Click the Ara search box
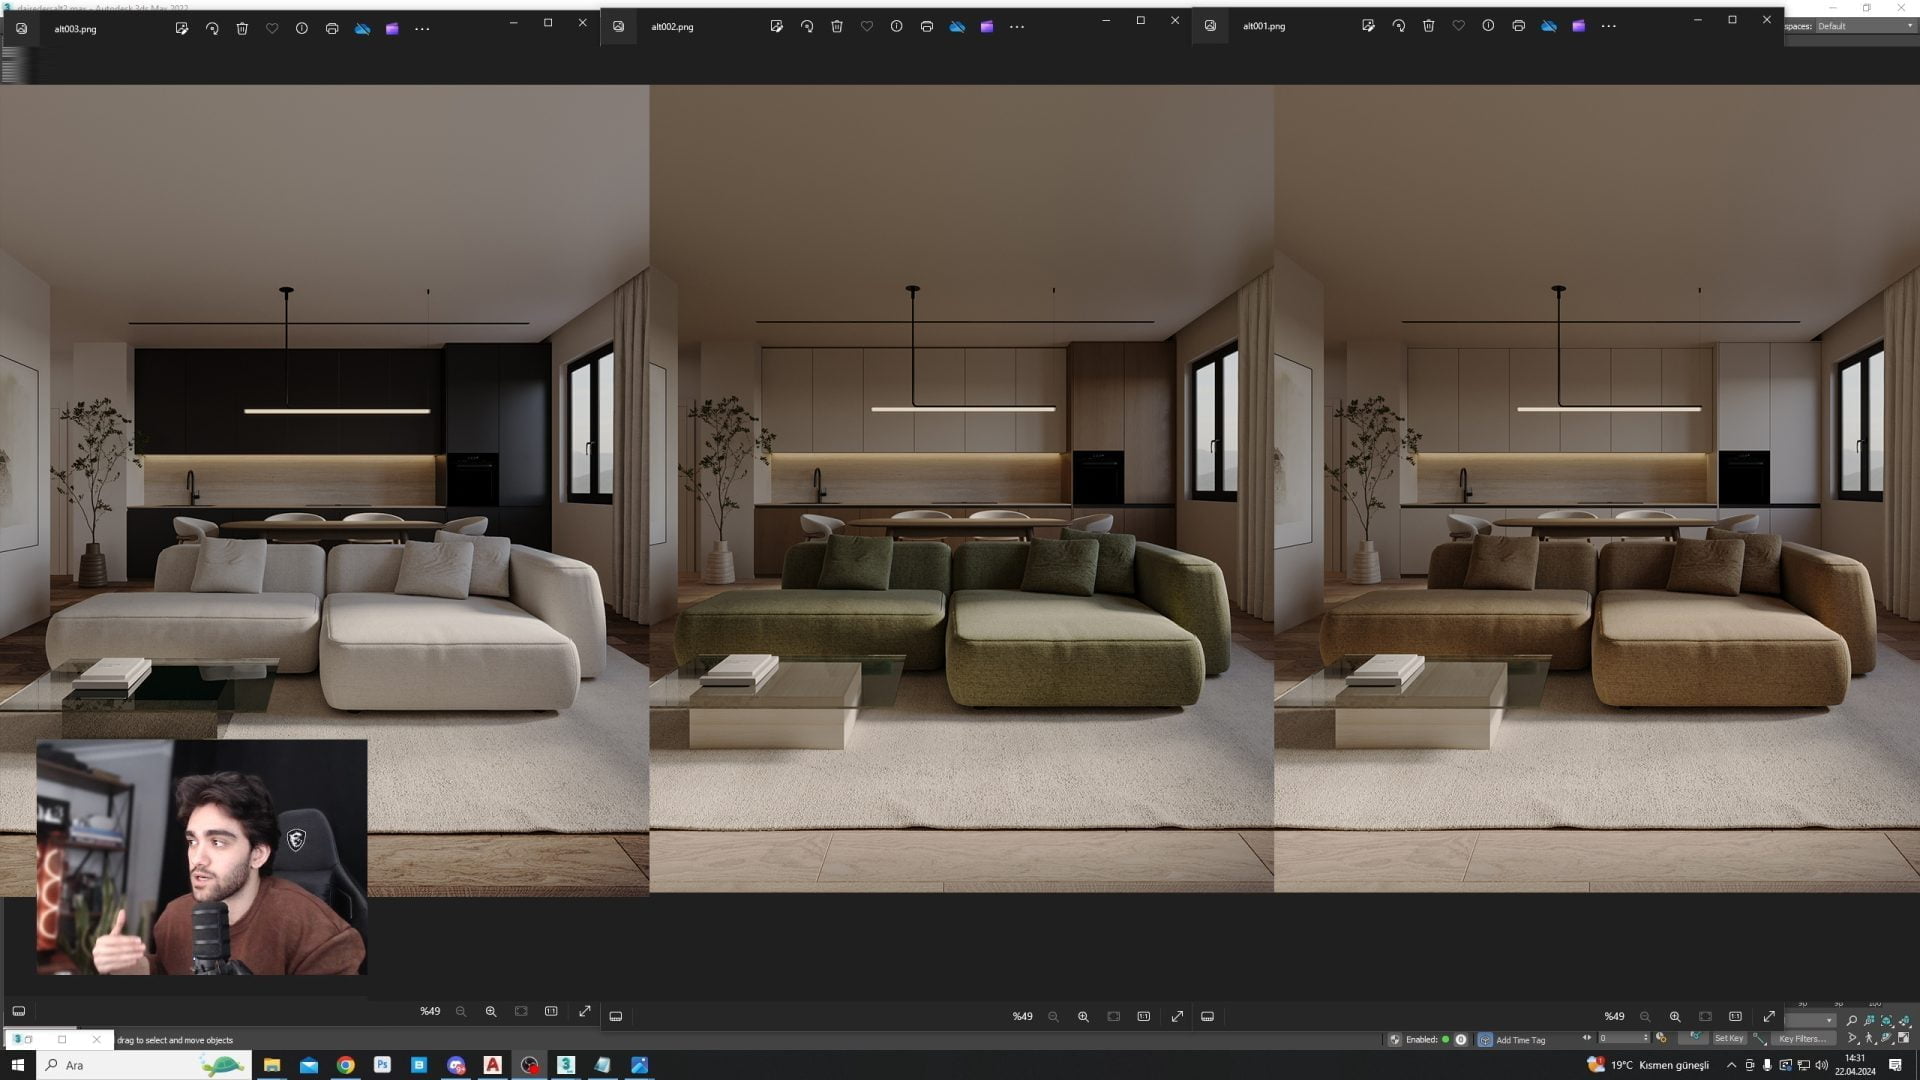The height and width of the screenshot is (1080, 1920). [x=120, y=1065]
